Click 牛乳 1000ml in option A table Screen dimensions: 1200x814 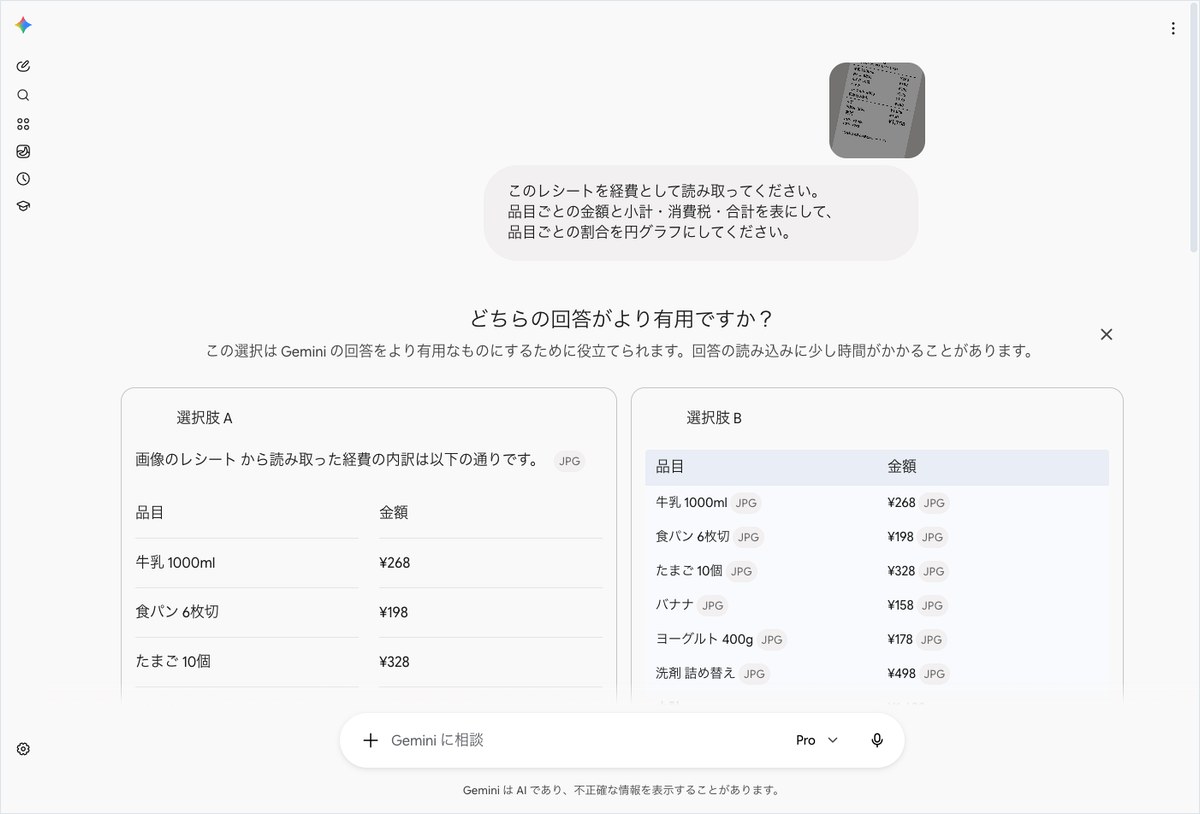[175, 563]
